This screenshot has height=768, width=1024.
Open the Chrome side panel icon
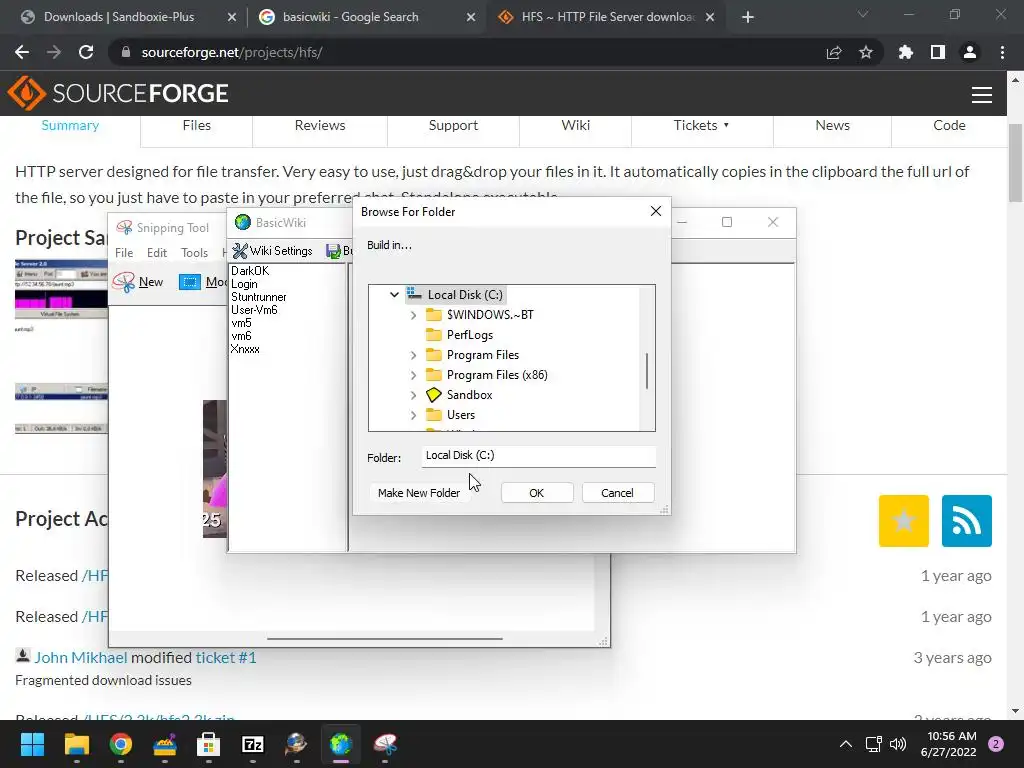937,52
